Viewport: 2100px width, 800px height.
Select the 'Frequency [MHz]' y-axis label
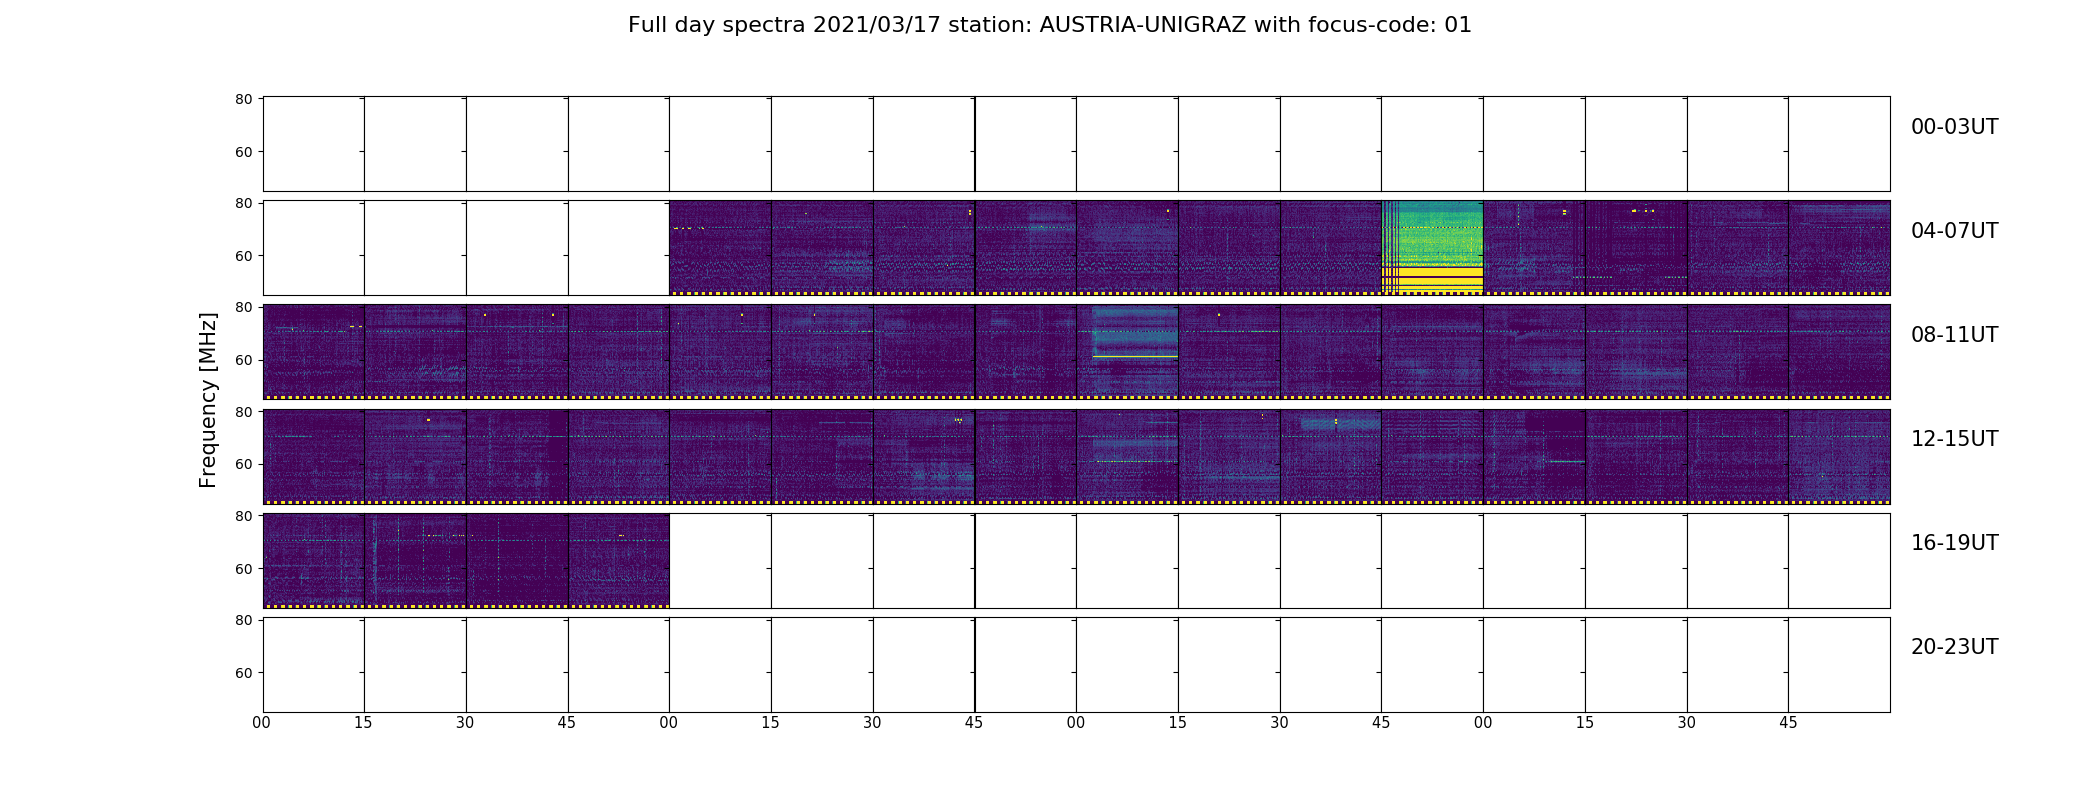pos(208,400)
